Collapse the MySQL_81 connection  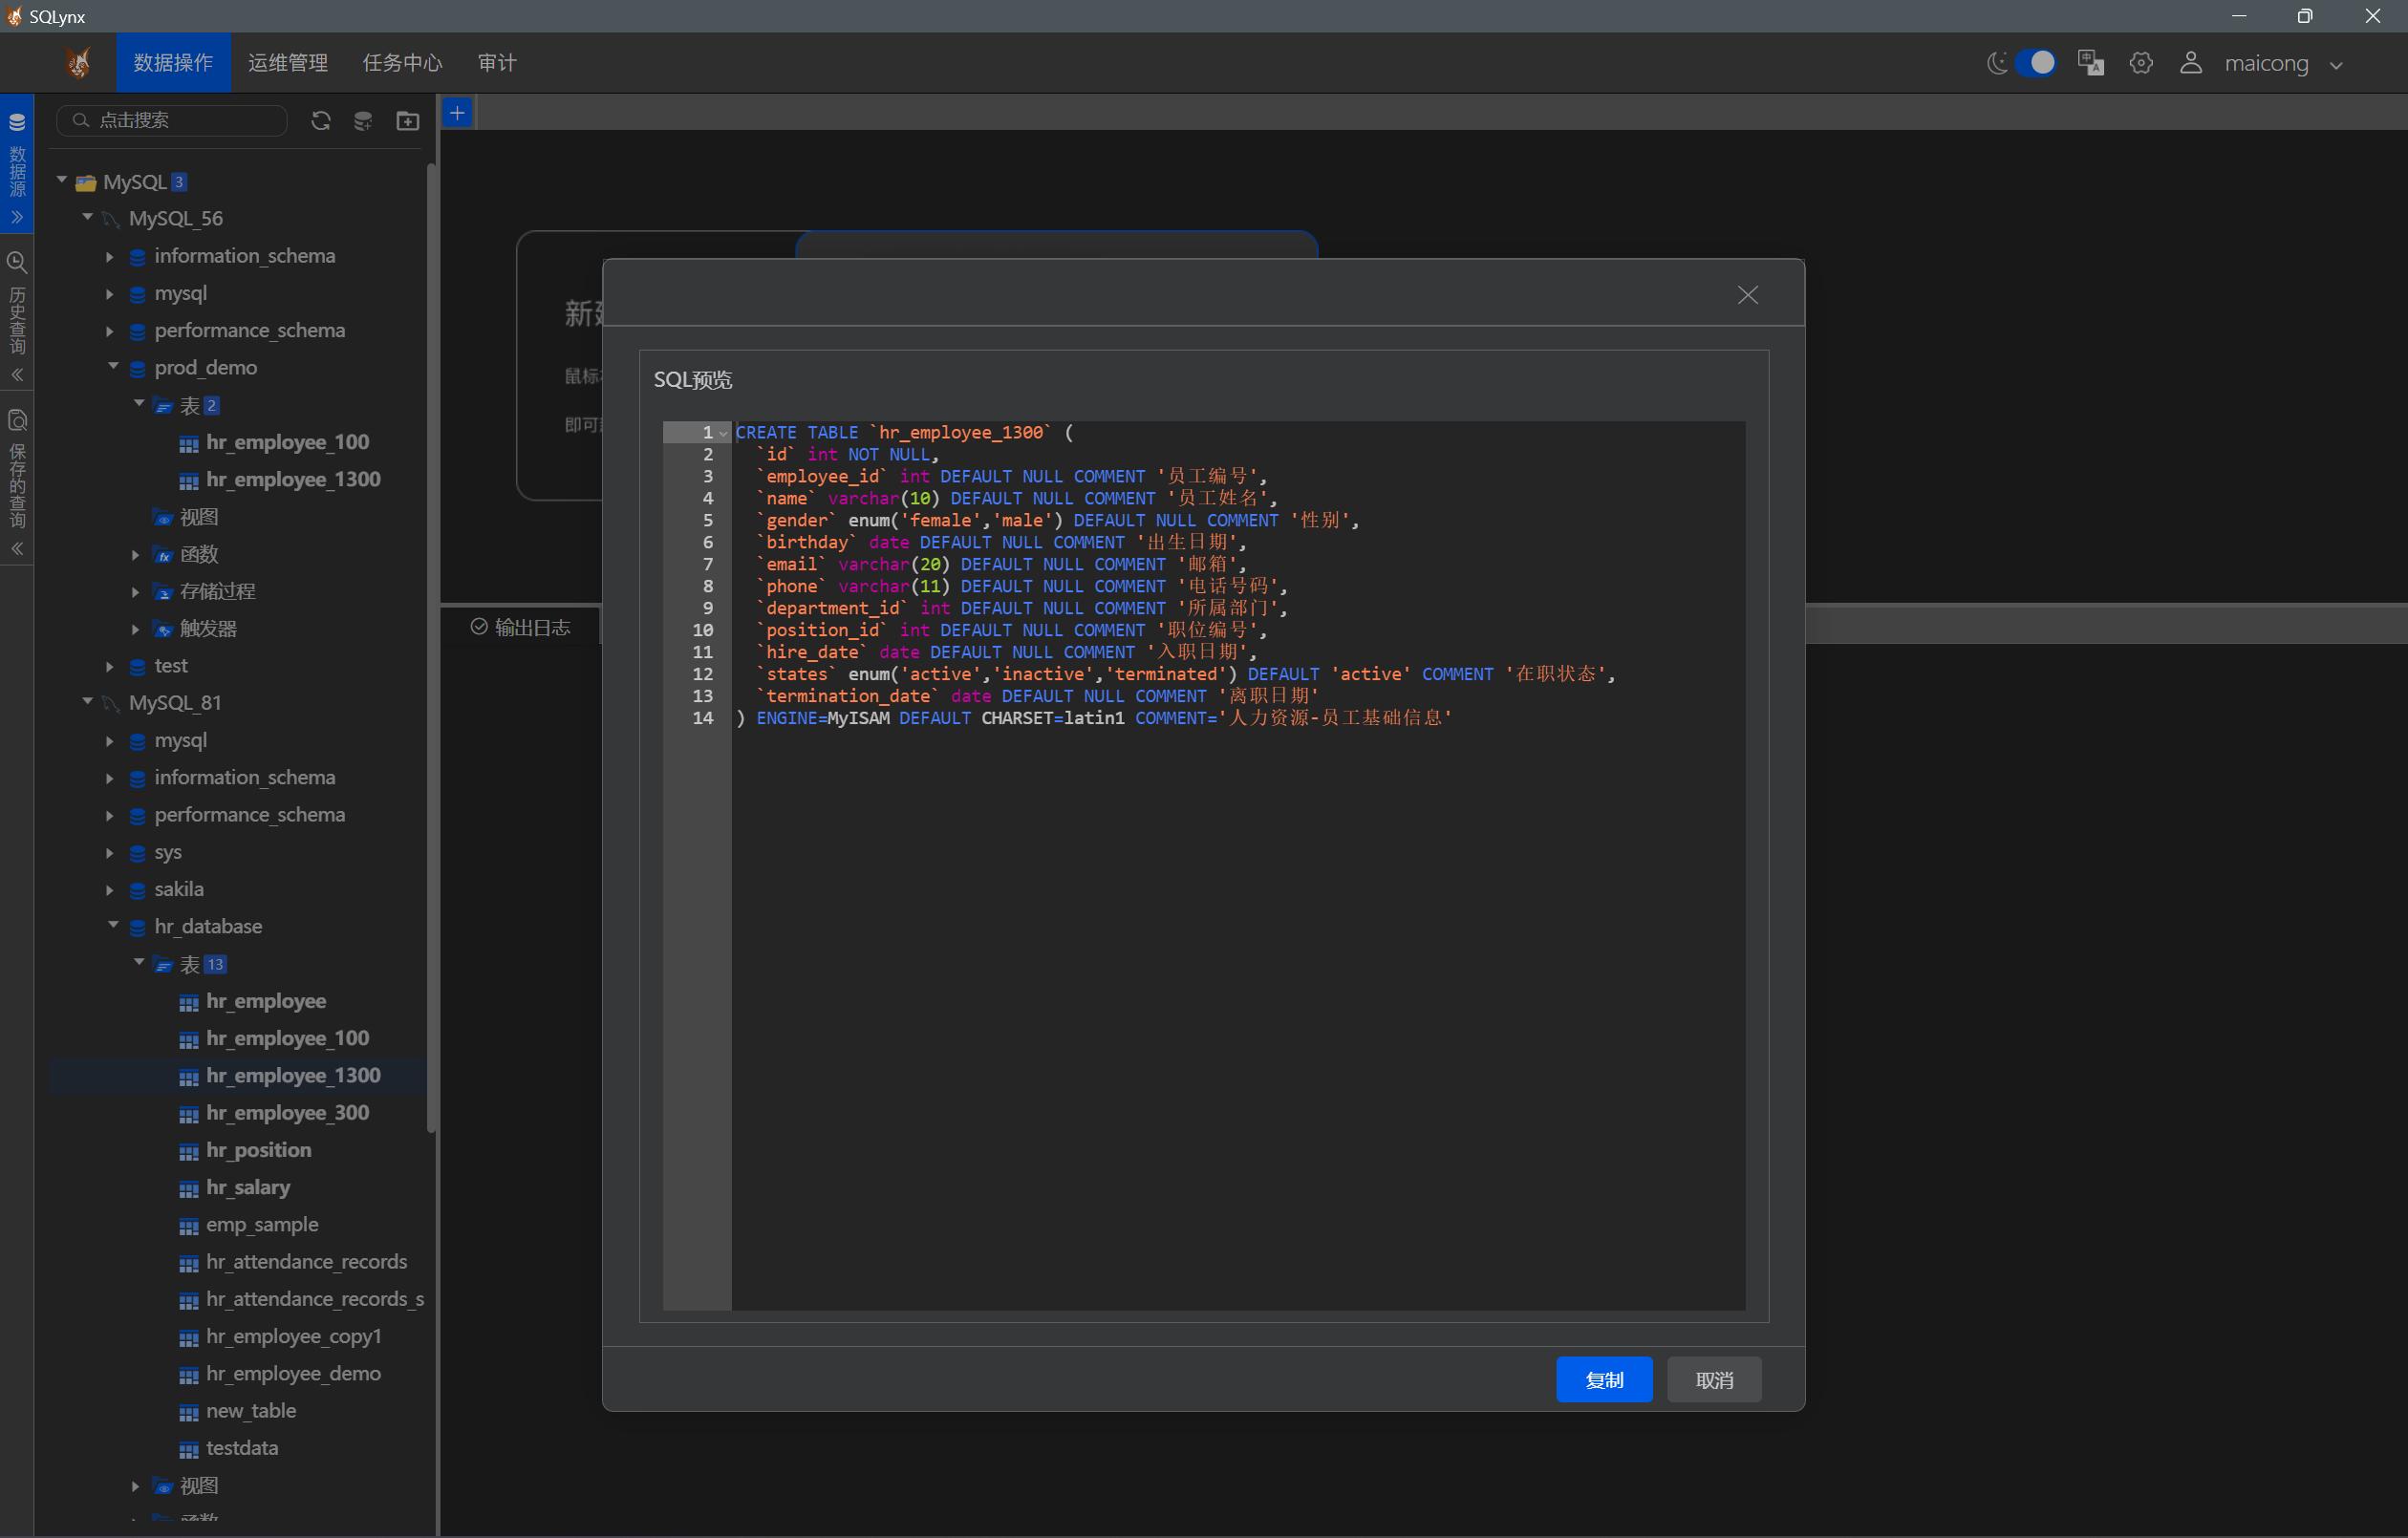(x=88, y=702)
